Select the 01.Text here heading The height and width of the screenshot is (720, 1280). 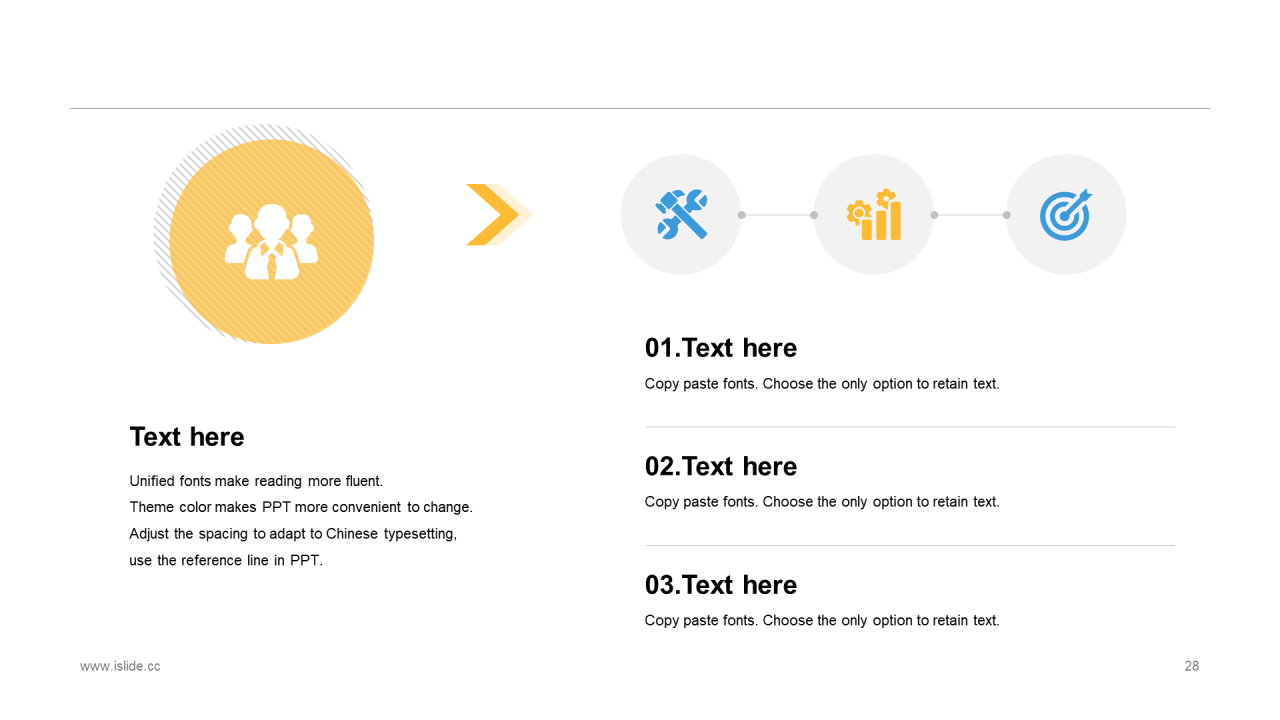coord(721,348)
